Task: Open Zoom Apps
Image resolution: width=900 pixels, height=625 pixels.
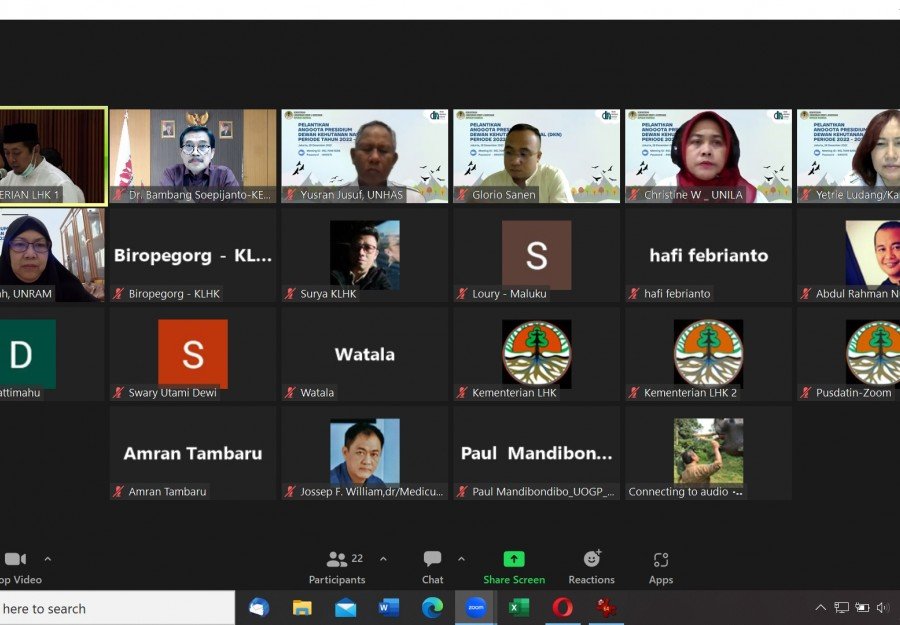Action: [x=661, y=567]
